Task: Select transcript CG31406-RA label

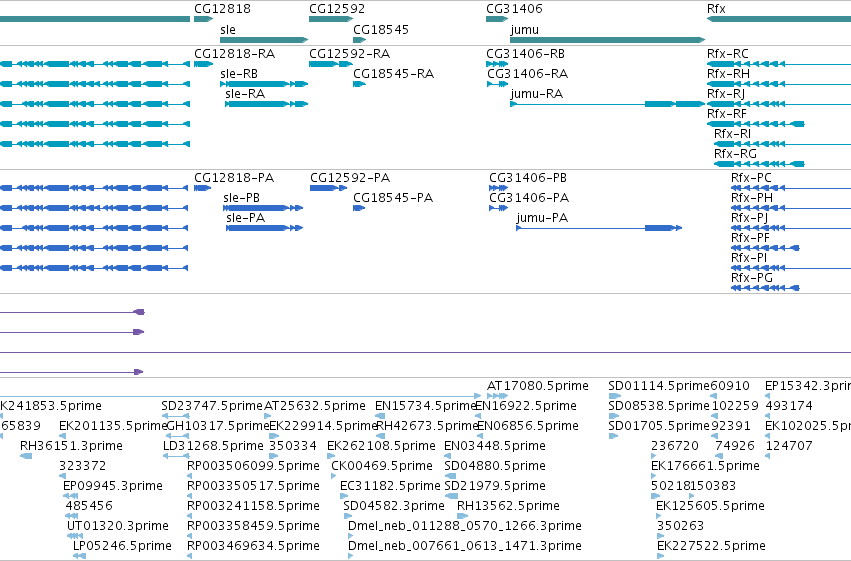Action: (x=527, y=74)
